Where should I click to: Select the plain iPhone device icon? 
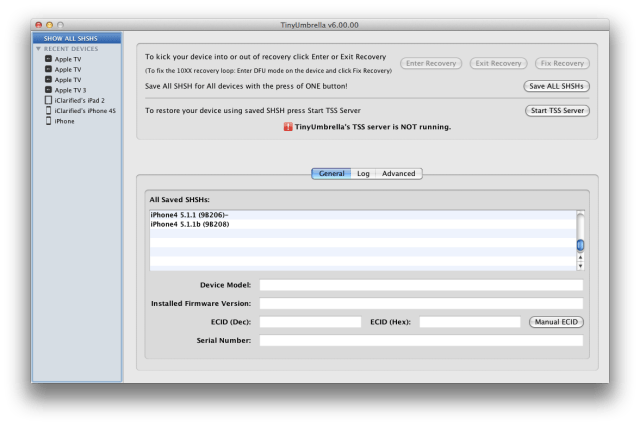(x=48, y=121)
